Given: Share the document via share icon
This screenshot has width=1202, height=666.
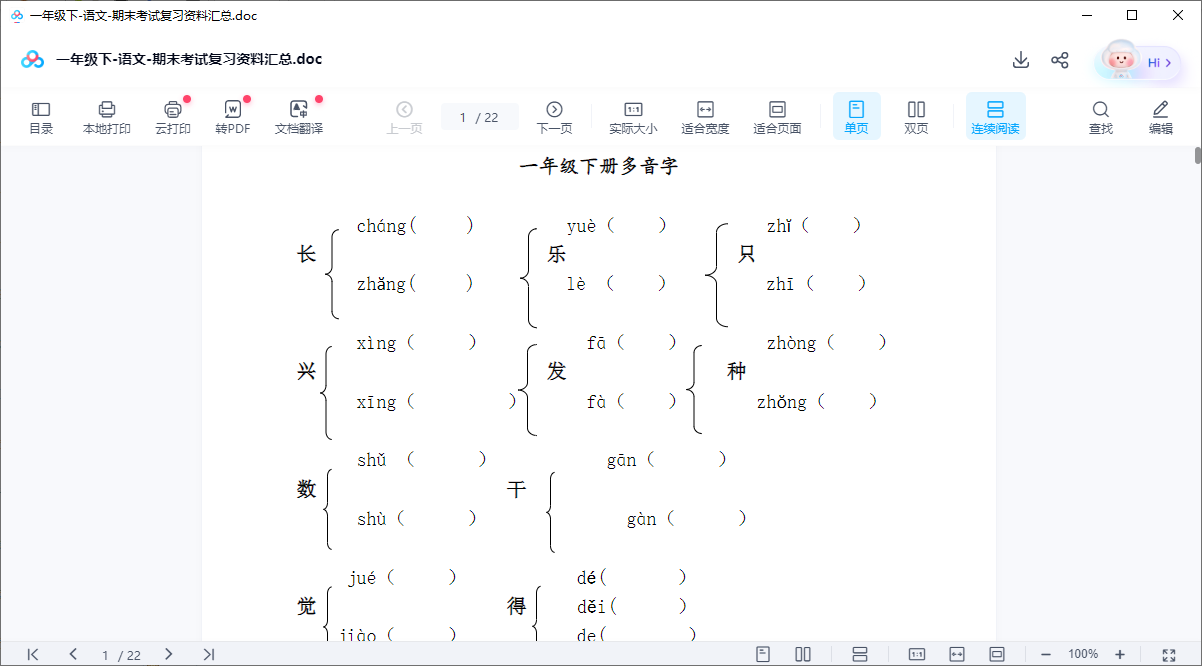Looking at the screenshot, I should tap(1060, 60).
